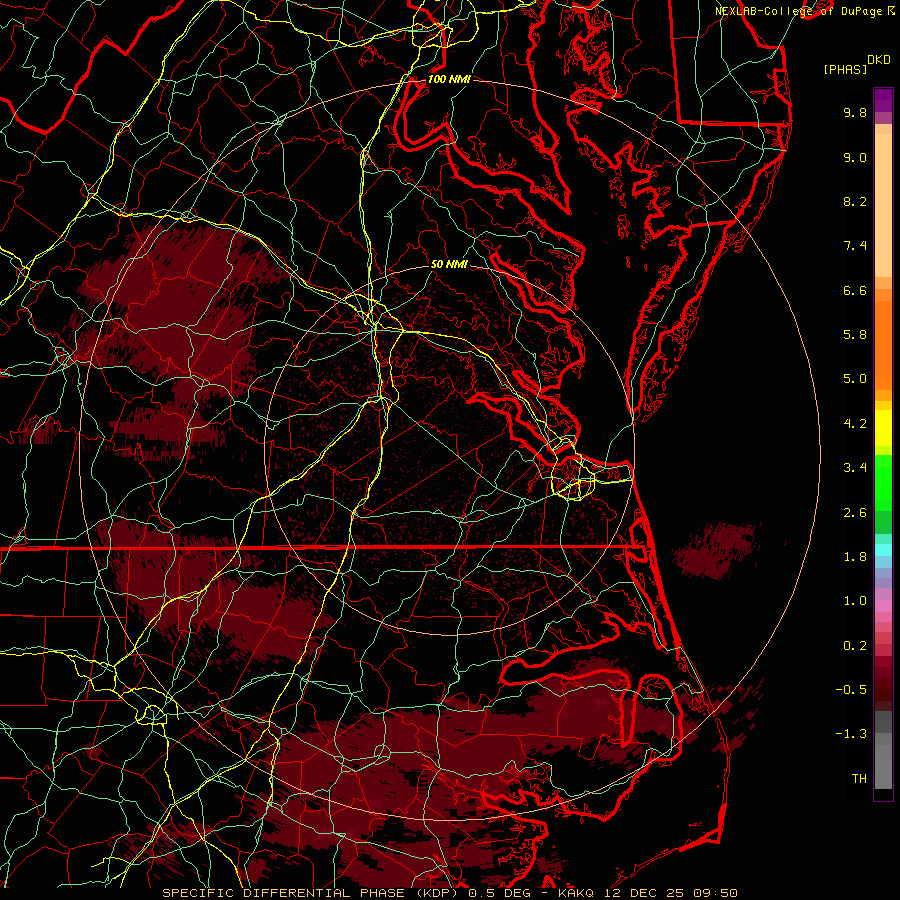The image size is (900, 900).
Task: Click the 5.0 legend value
Action: tap(855, 379)
